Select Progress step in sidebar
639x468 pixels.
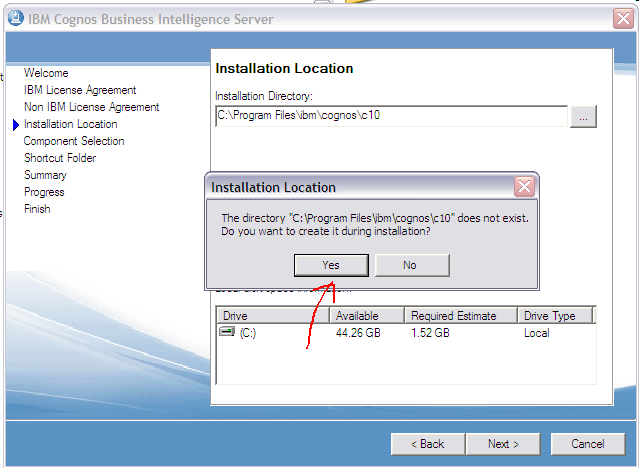click(x=44, y=192)
